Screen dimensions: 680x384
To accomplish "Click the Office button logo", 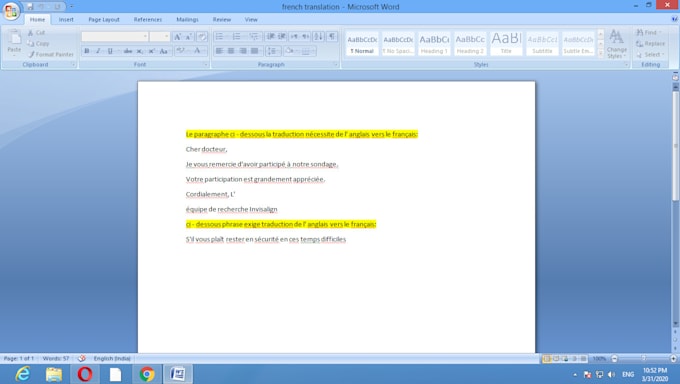I will [11, 11].
